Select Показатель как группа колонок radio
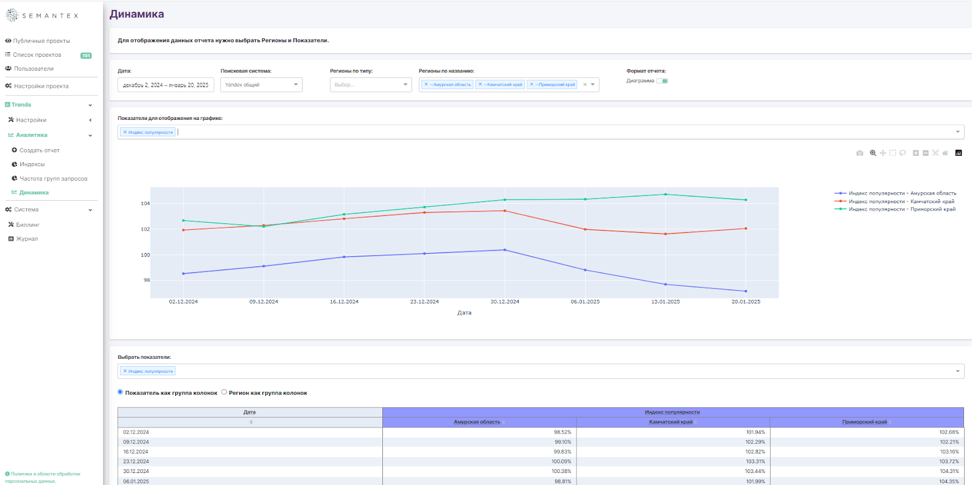972x485 pixels. pyautogui.click(x=121, y=392)
